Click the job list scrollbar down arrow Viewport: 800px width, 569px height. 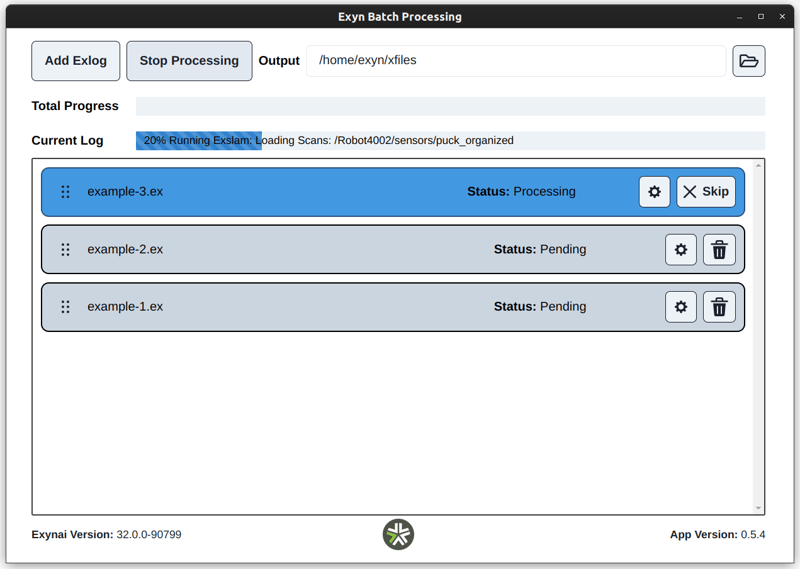click(x=759, y=508)
